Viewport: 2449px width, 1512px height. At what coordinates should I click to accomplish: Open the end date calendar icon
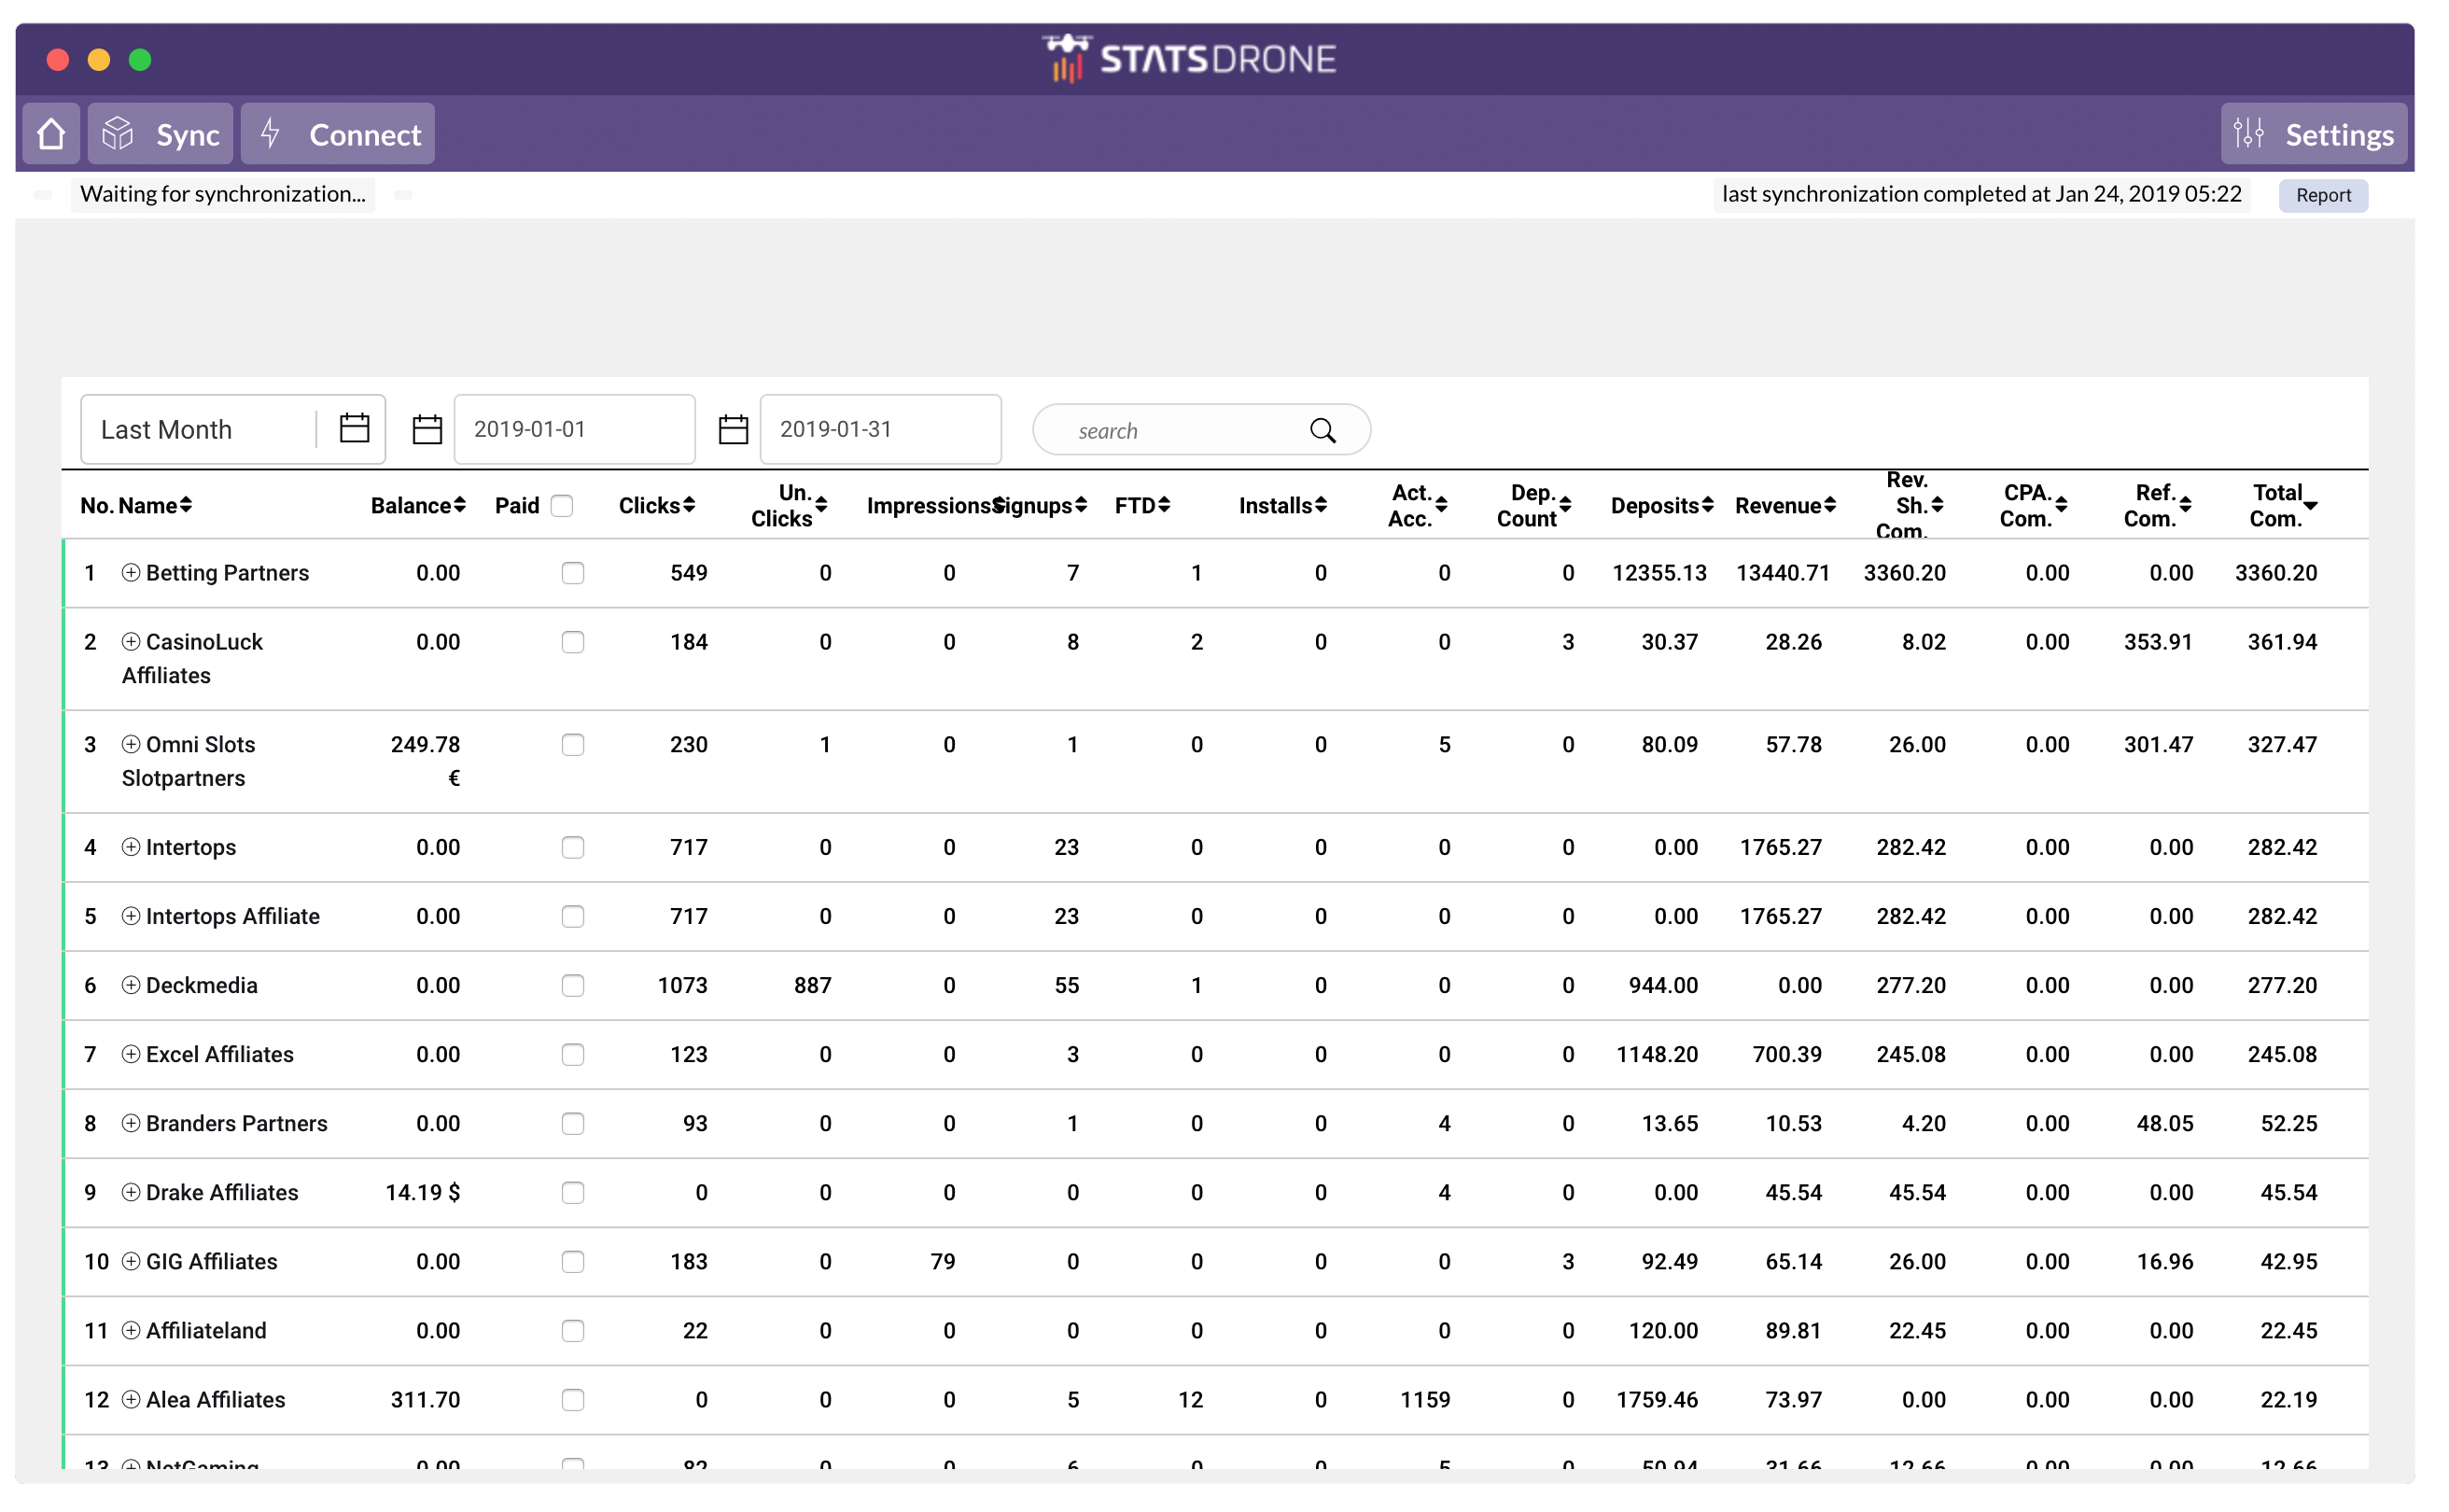pos(733,430)
